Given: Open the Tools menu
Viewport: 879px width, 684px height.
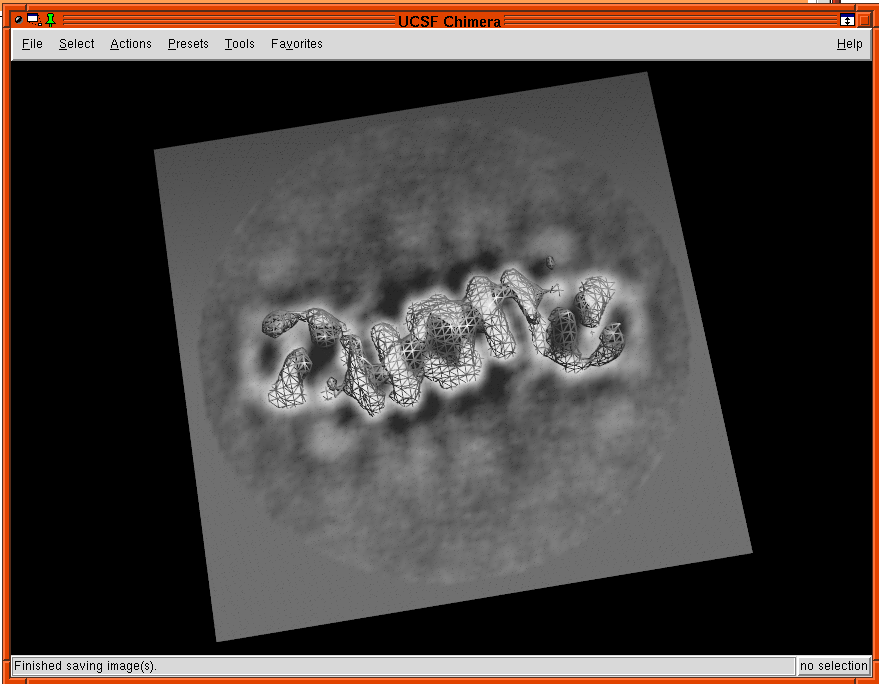Looking at the screenshot, I should (x=239, y=44).
